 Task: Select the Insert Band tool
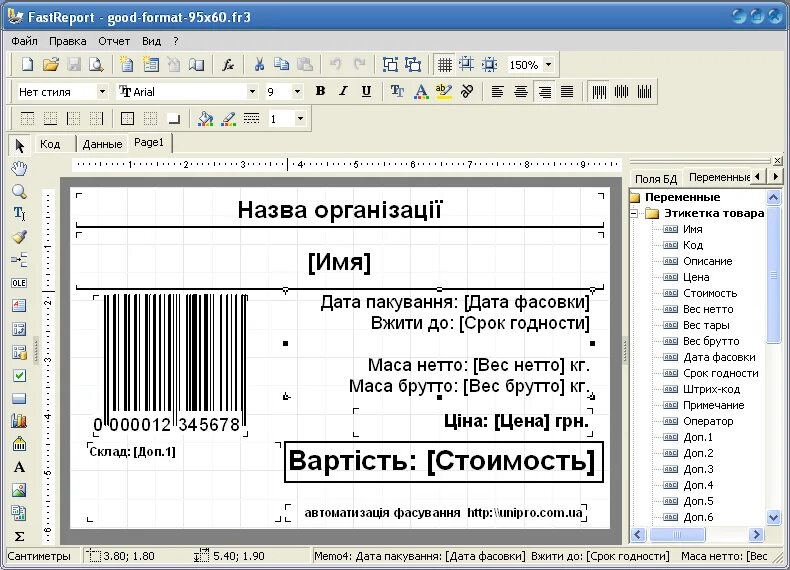pos(19,260)
